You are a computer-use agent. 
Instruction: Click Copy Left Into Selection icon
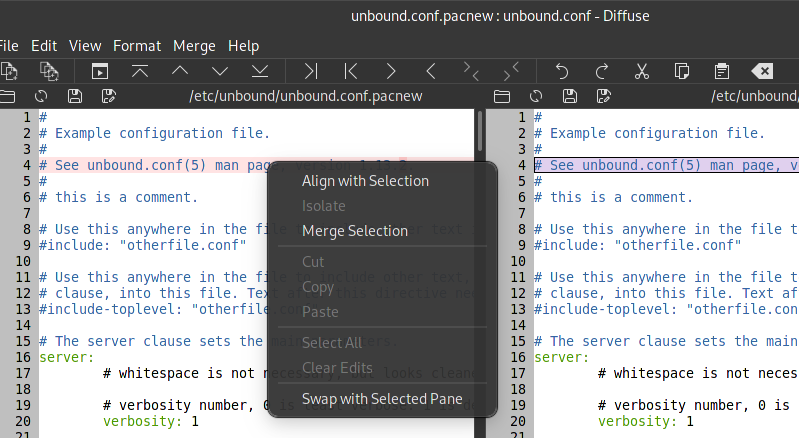(x=391, y=71)
